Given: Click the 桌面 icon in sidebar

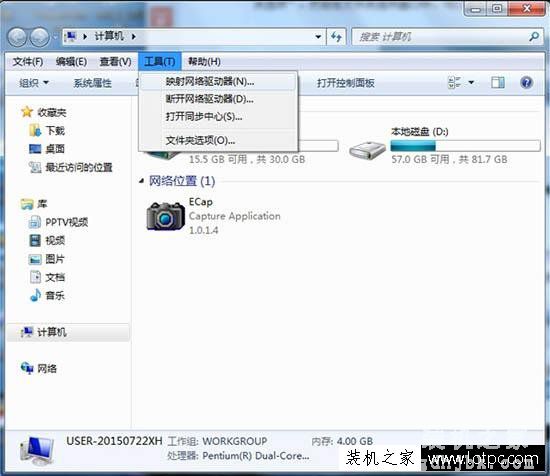Looking at the screenshot, I should (x=35, y=149).
